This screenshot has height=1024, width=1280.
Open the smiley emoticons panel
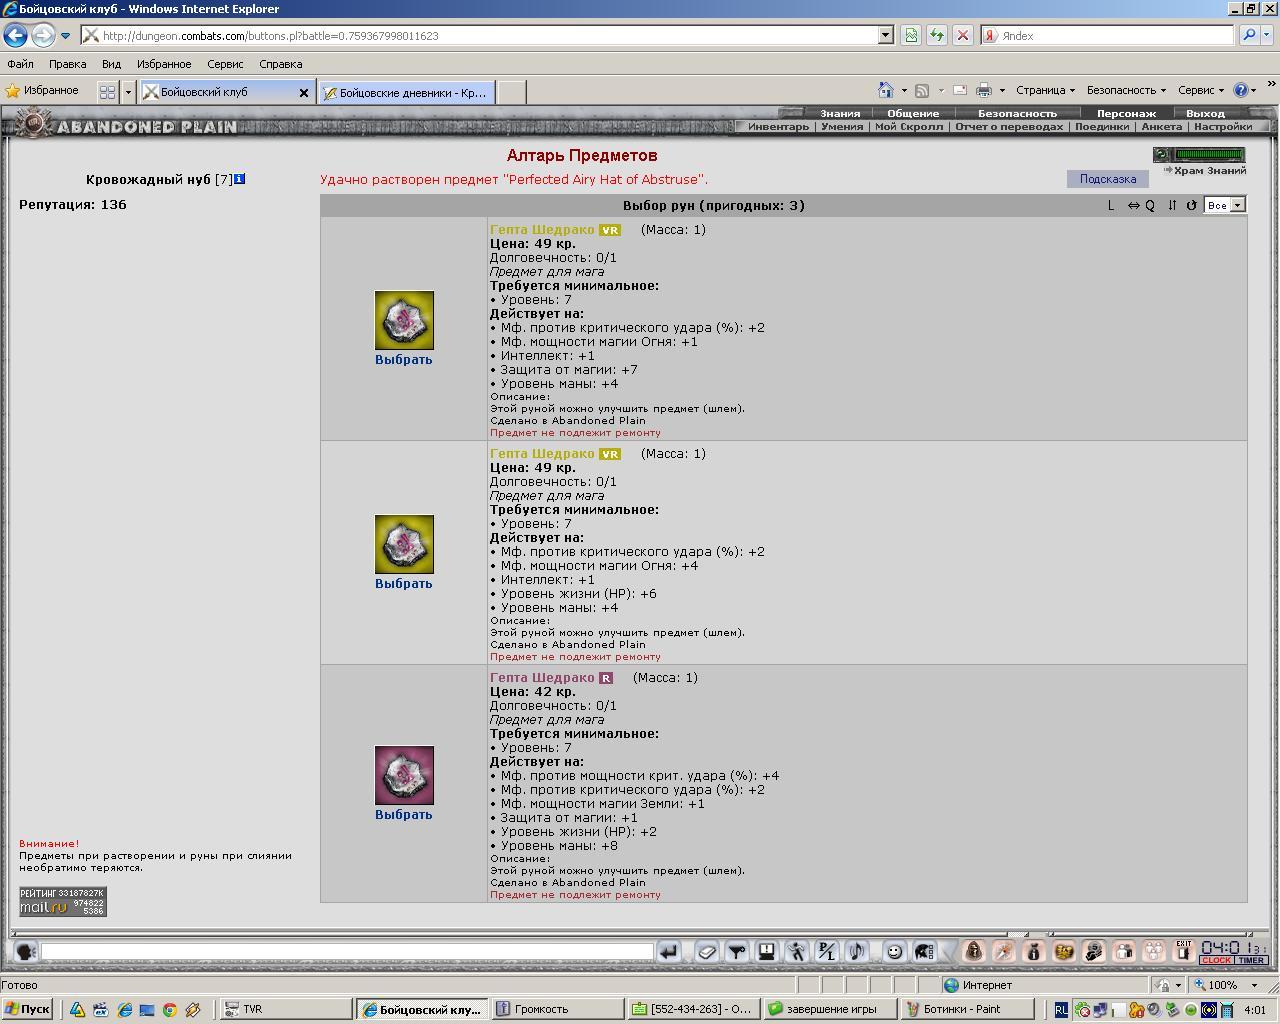click(895, 951)
